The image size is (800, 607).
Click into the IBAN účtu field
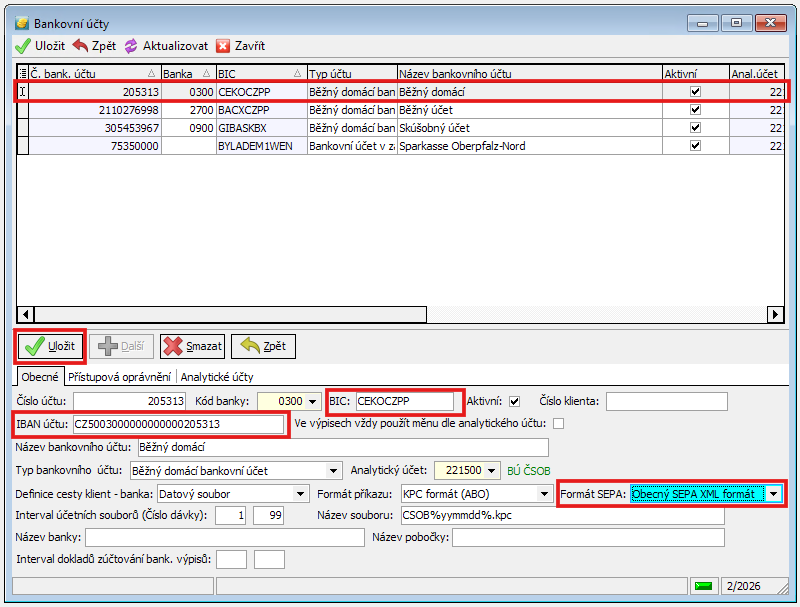[178, 424]
